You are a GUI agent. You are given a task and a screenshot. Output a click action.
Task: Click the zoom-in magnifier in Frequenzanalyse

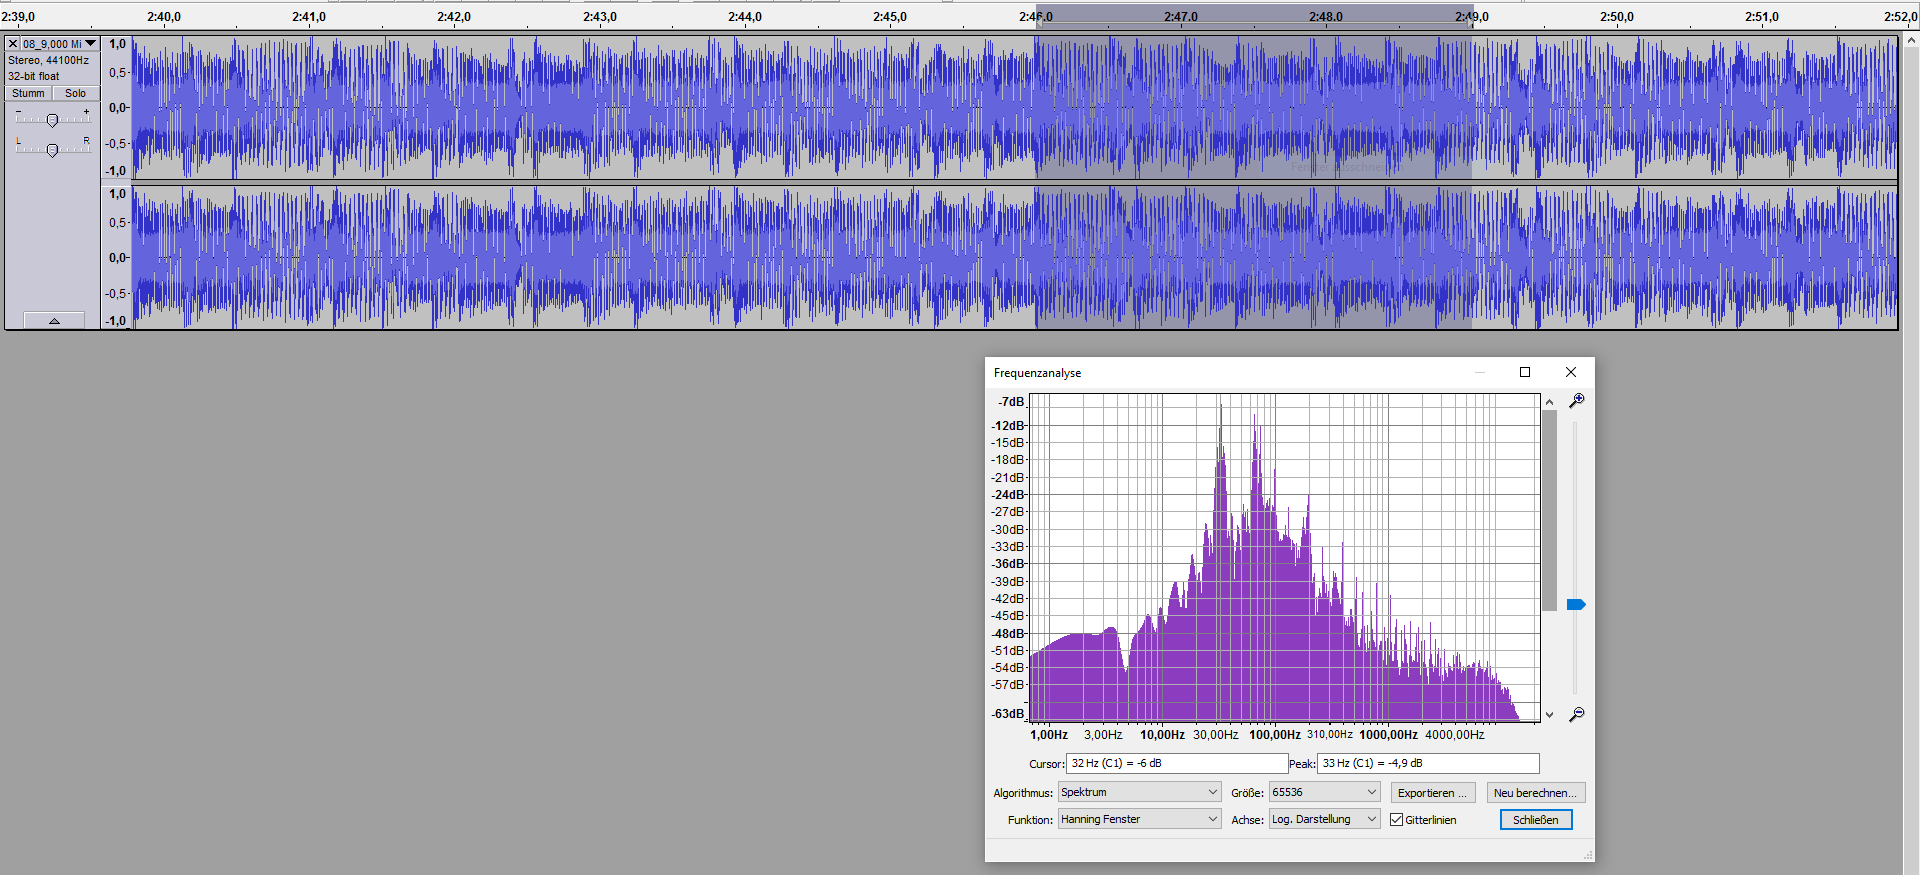(x=1576, y=401)
